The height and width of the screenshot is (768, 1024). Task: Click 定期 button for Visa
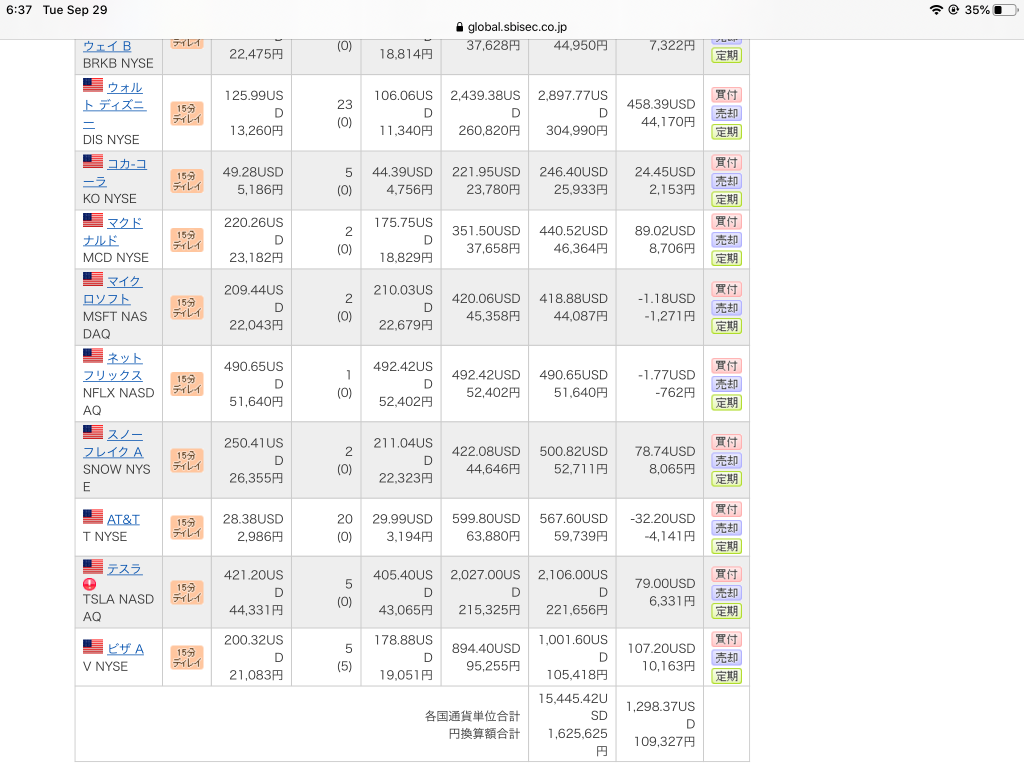pos(726,676)
